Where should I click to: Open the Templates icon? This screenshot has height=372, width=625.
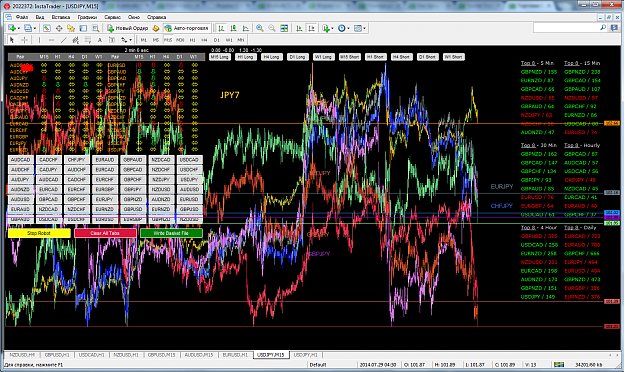358,28
